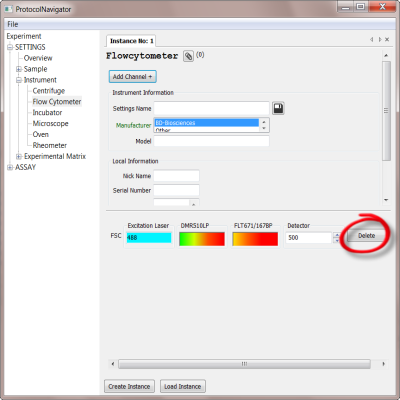Delete the FSC channel row
The height and width of the screenshot is (400, 400).
point(366,236)
